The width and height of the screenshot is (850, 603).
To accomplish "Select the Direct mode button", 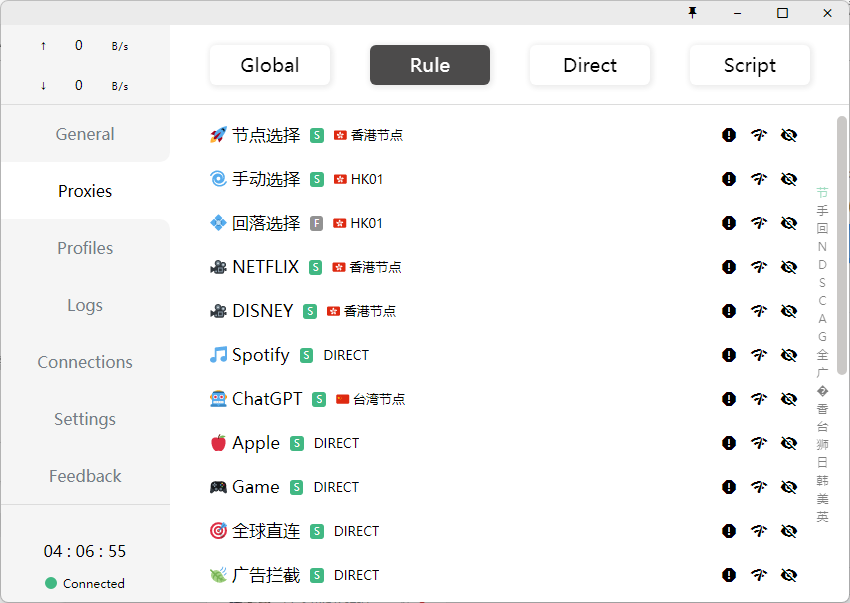I will click(590, 65).
